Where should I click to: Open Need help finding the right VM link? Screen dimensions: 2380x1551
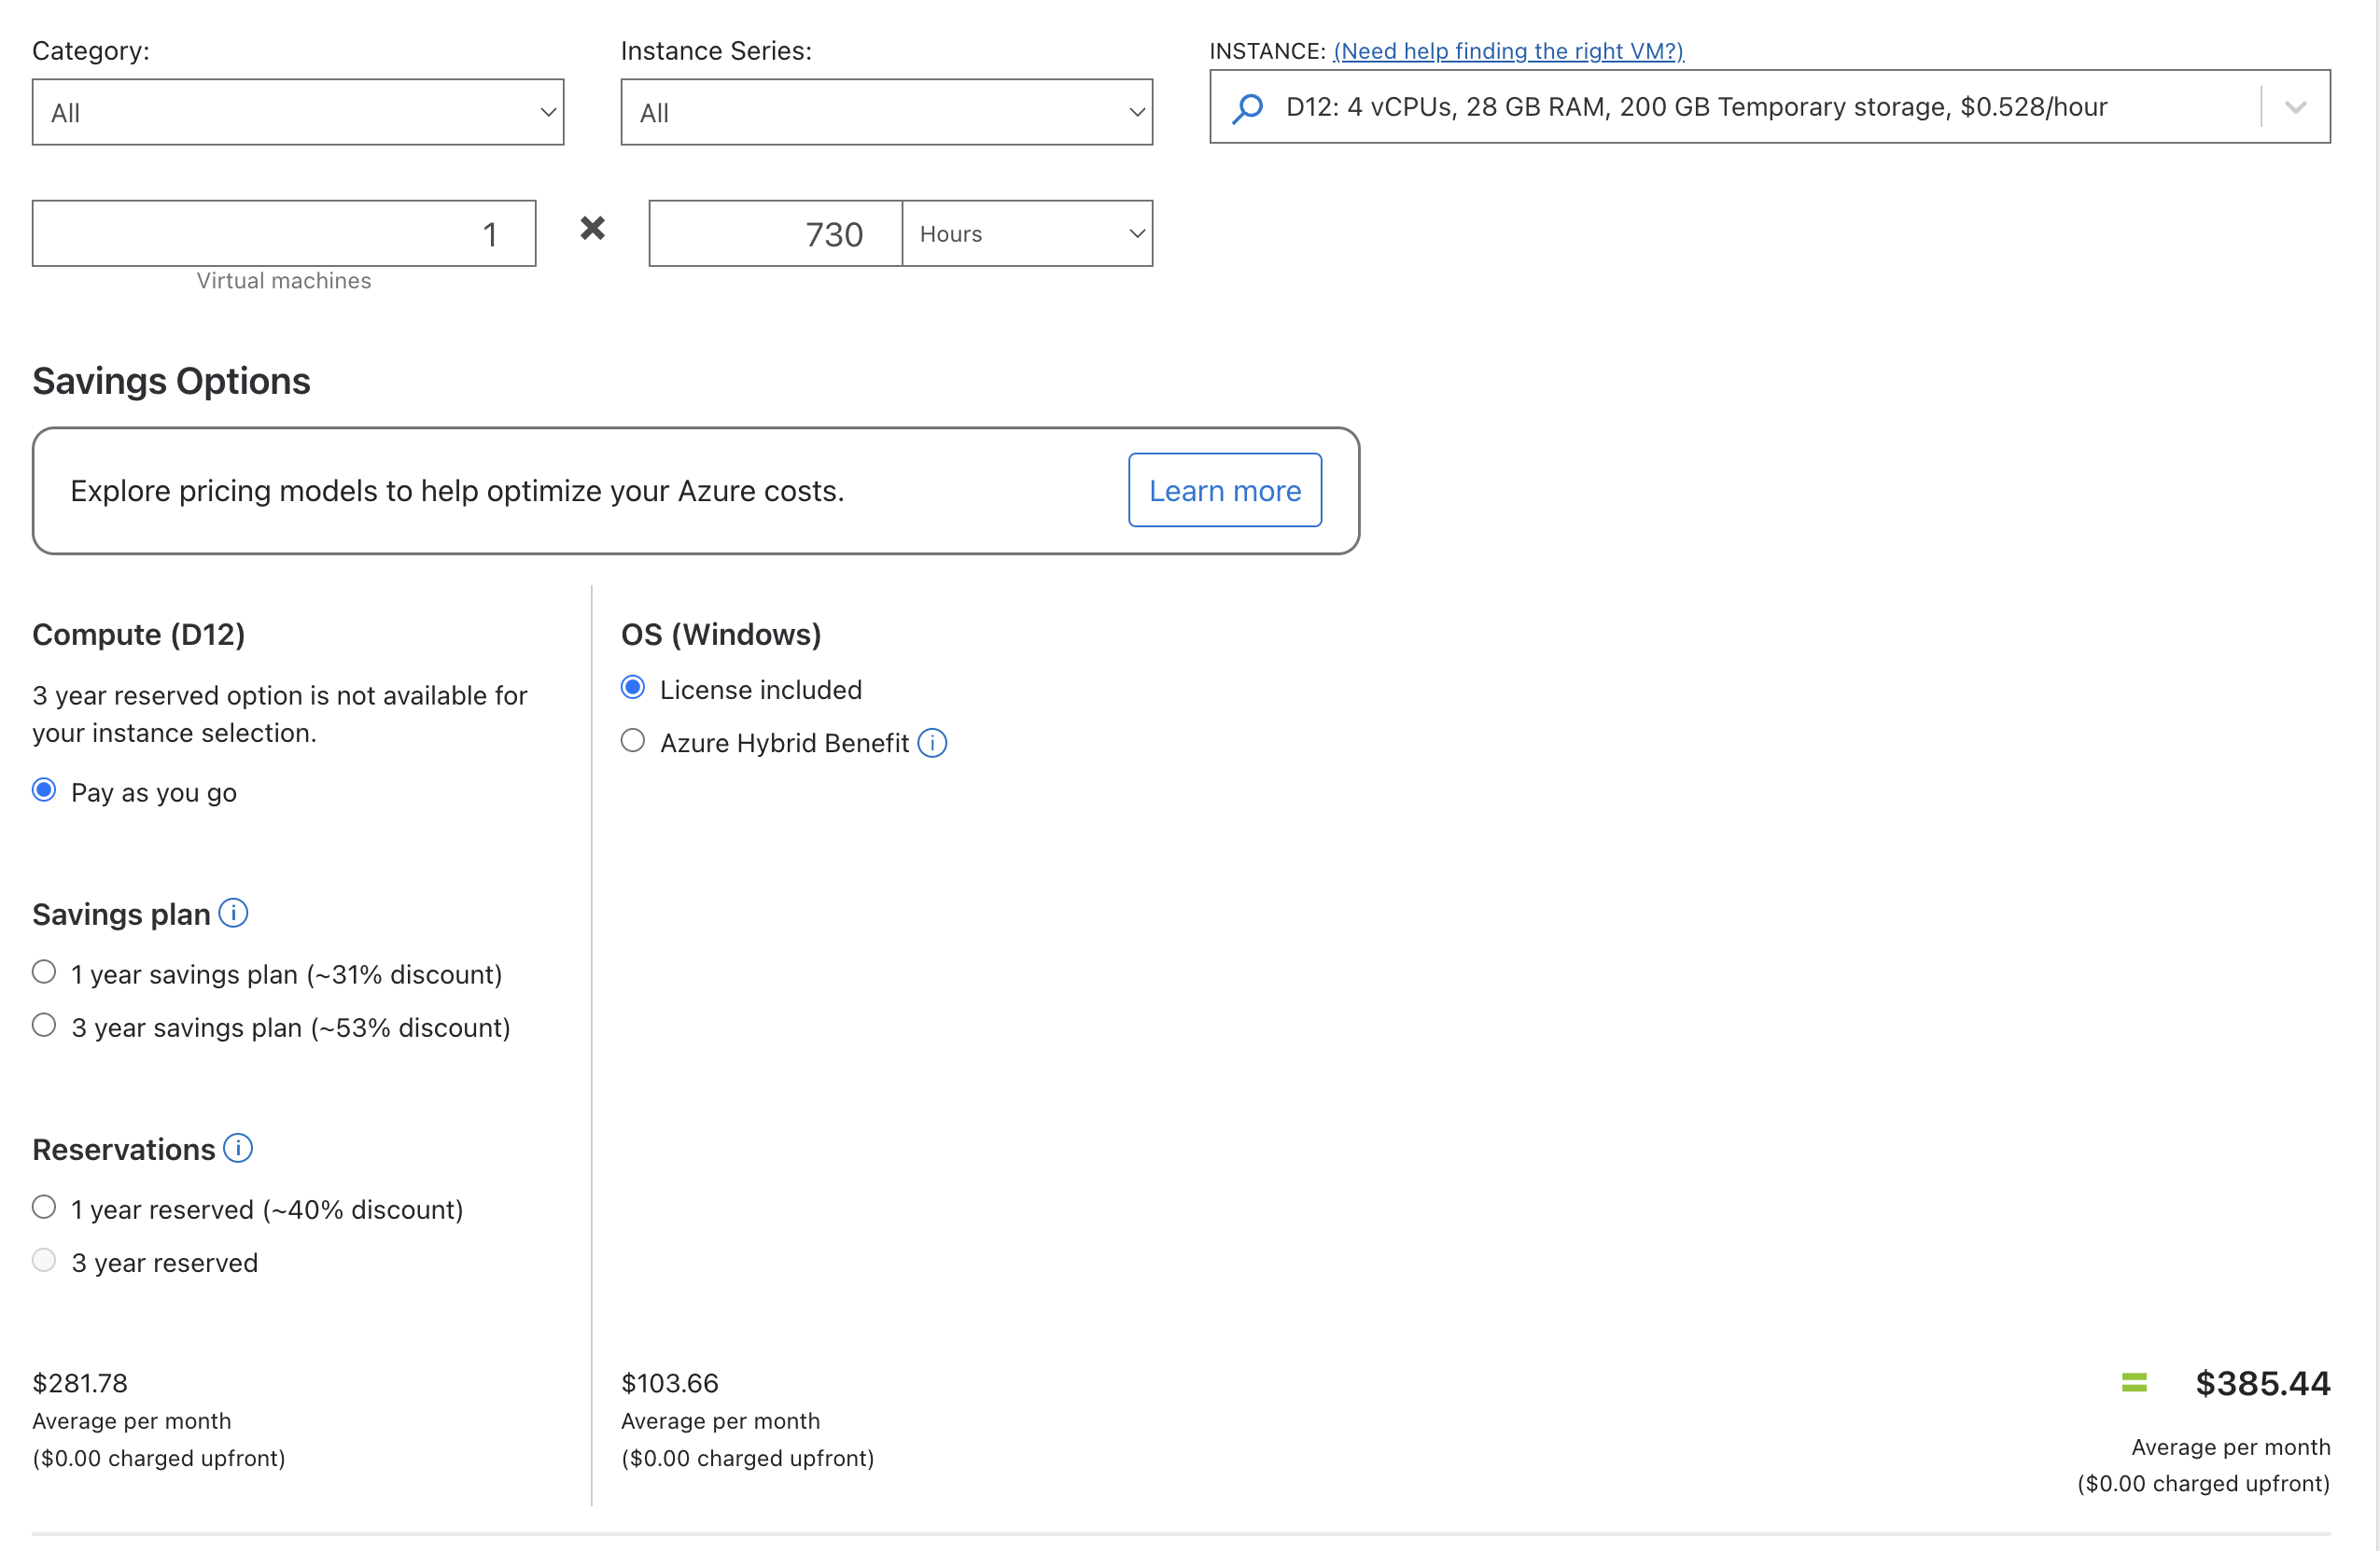coord(1508,51)
